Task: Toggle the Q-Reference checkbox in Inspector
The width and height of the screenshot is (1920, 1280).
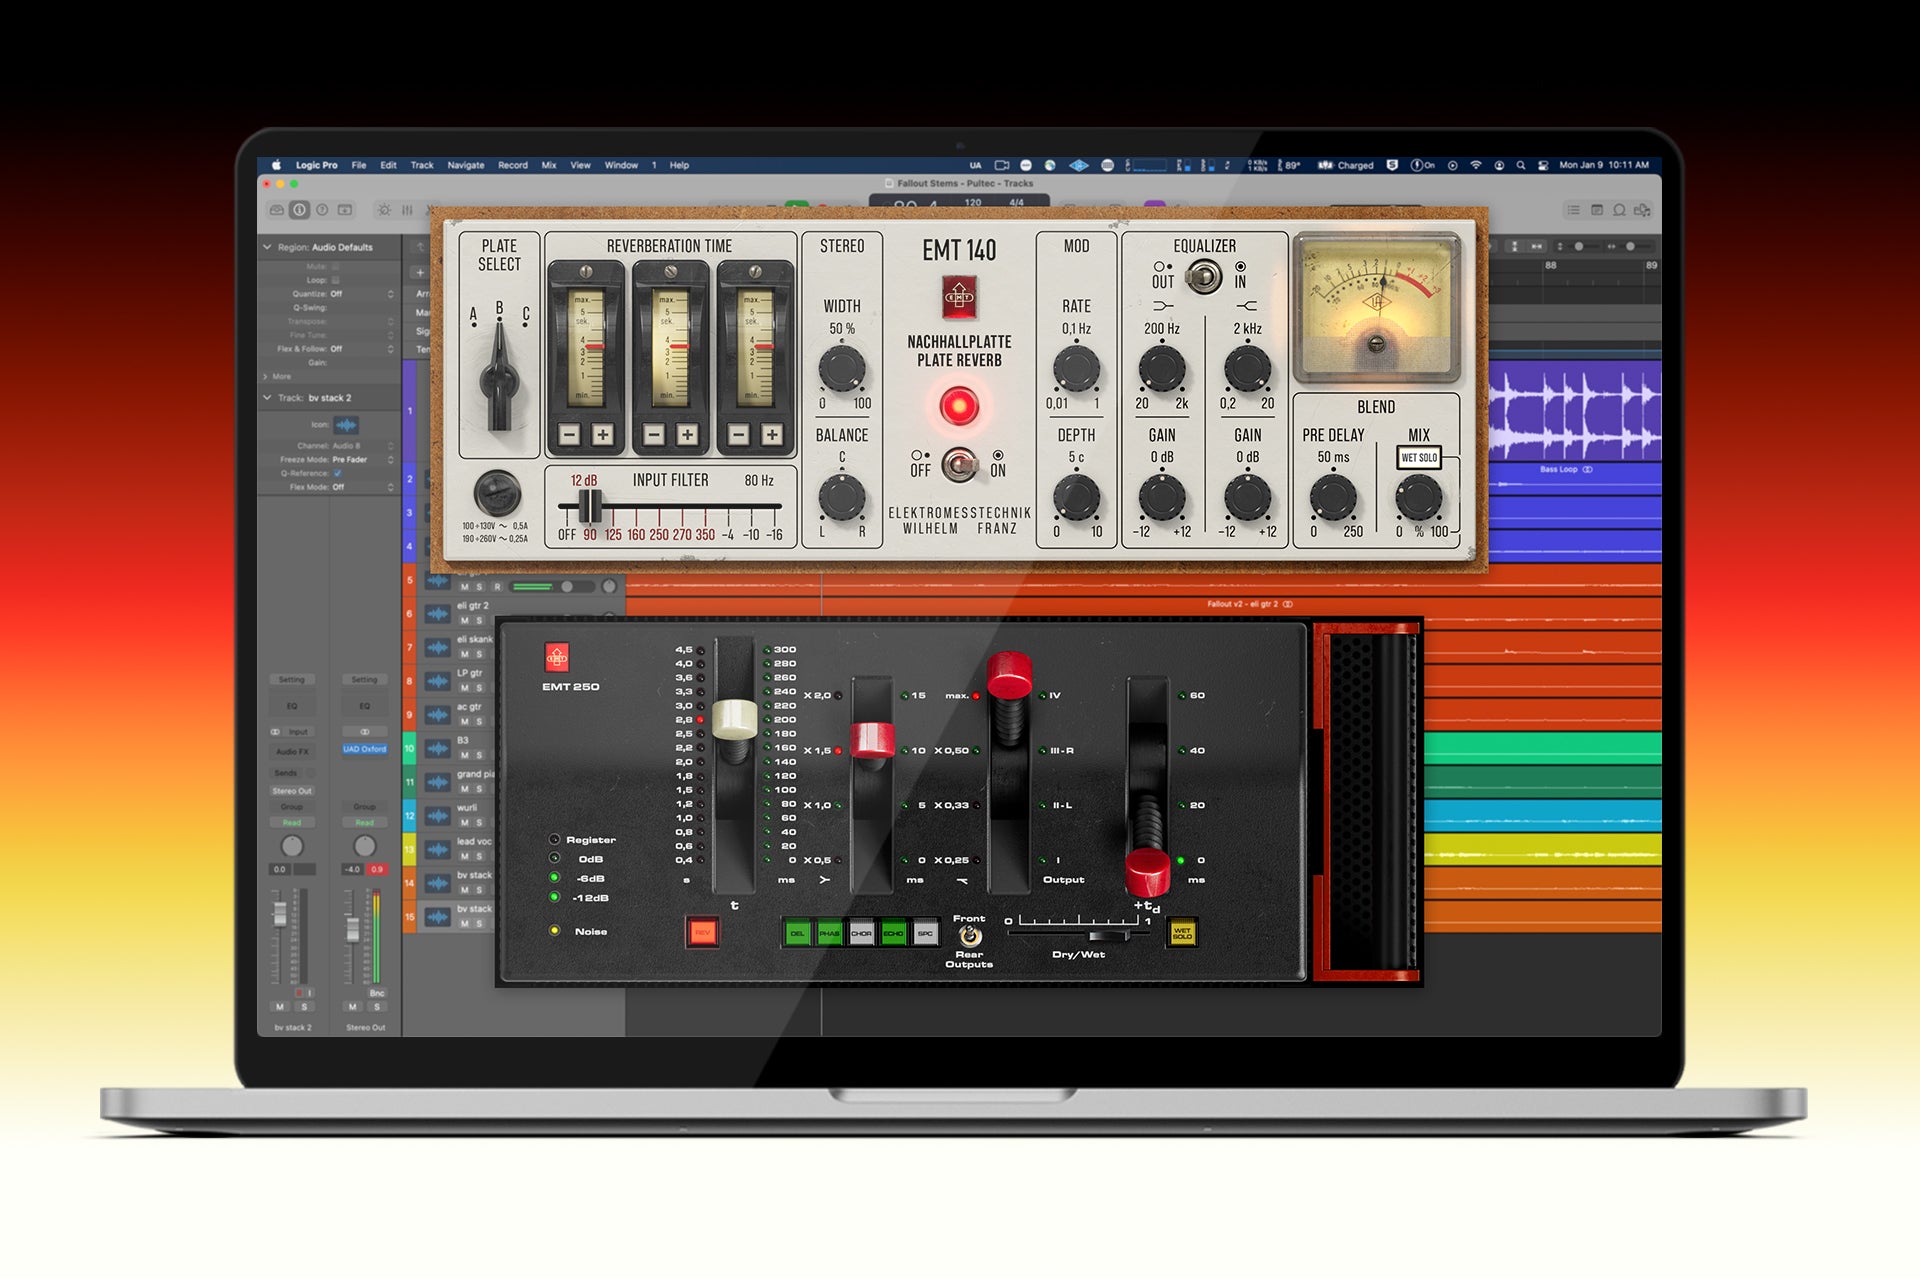Action: tap(337, 473)
